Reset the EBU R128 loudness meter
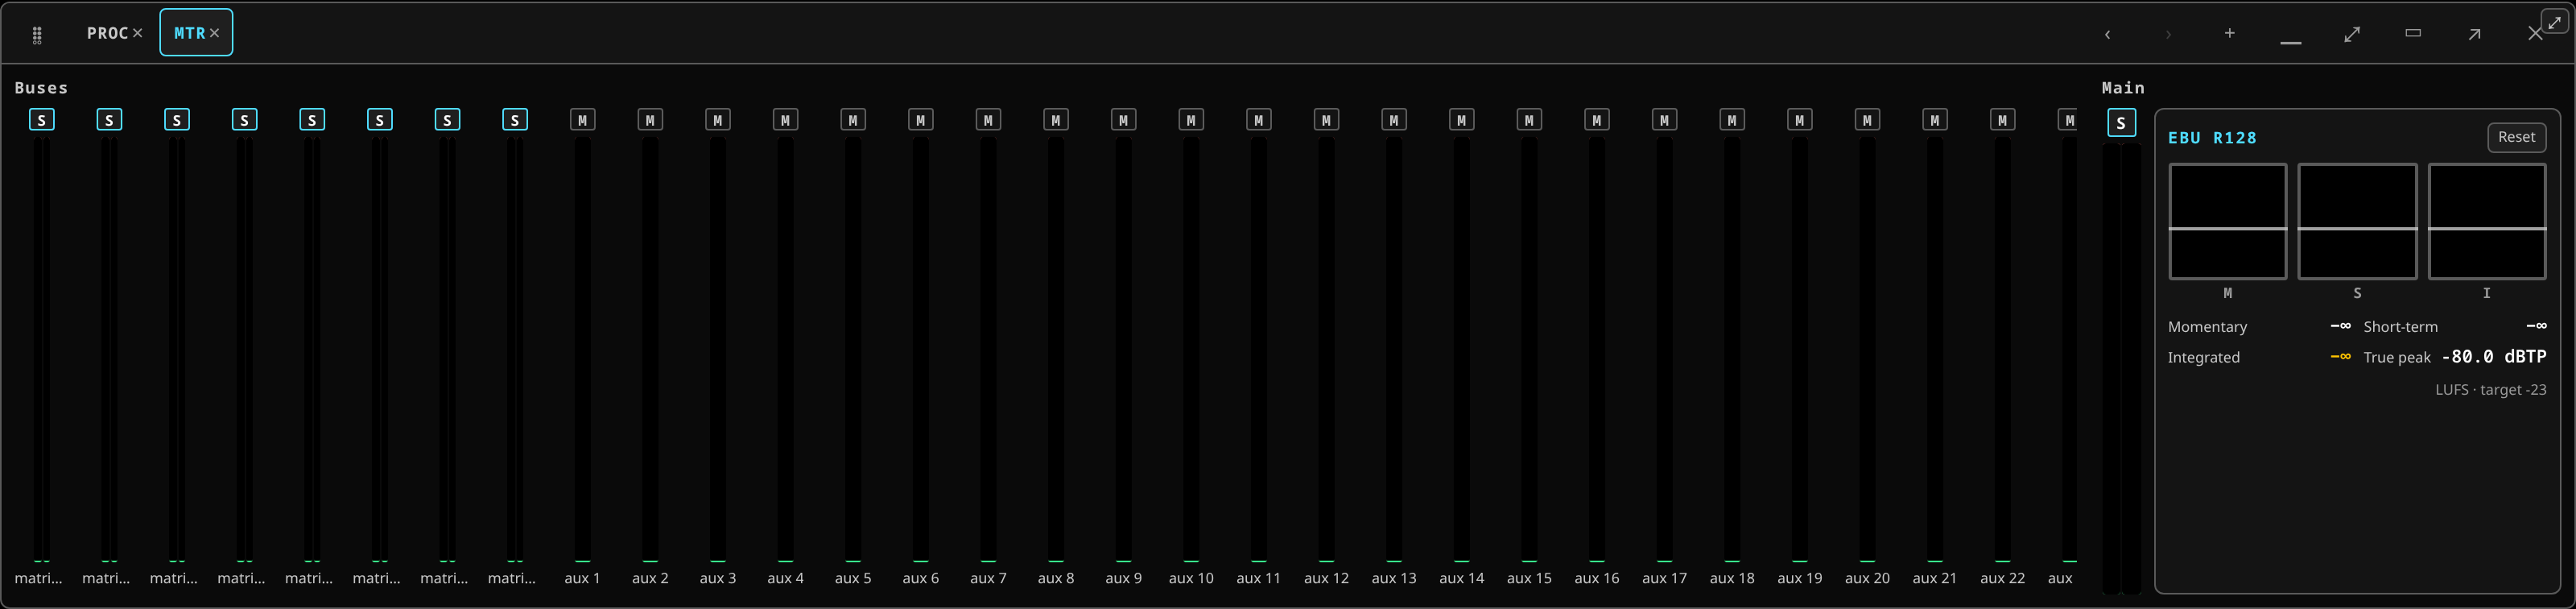The width and height of the screenshot is (2576, 609). [2516, 137]
